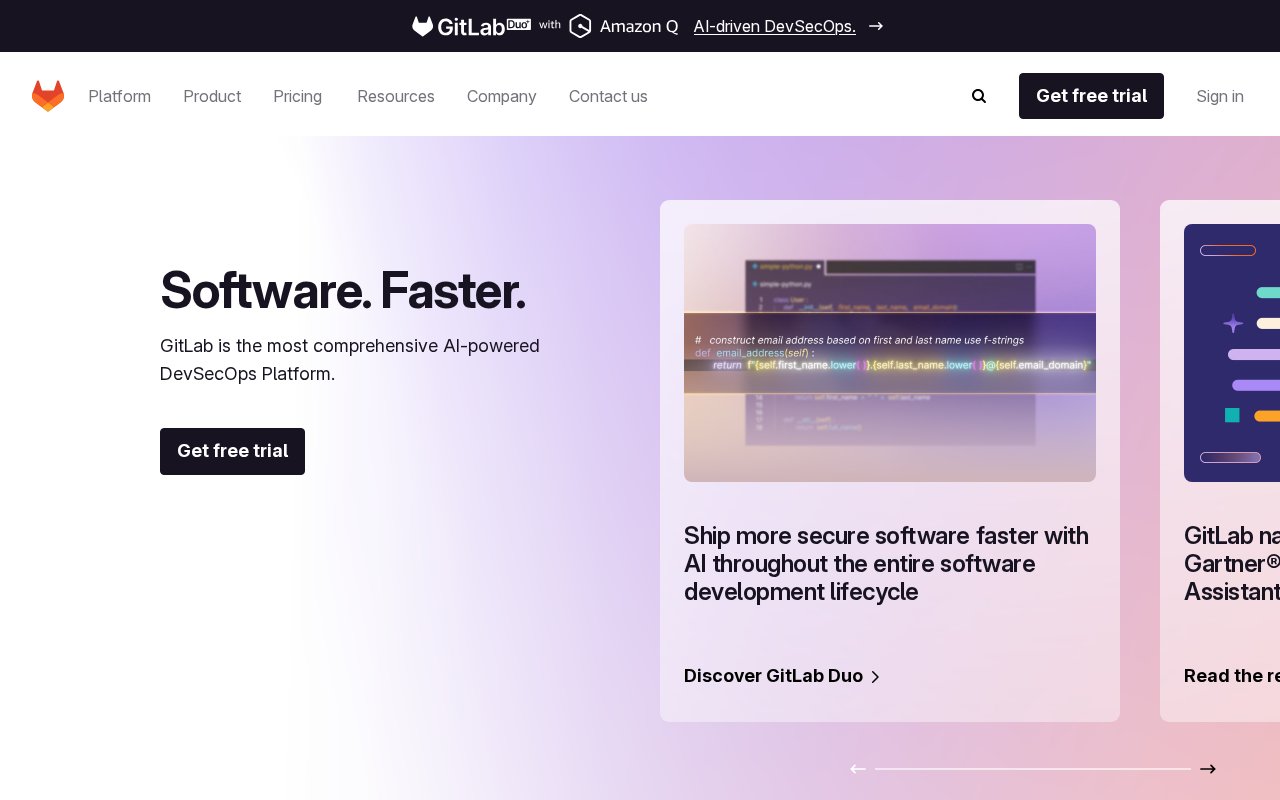Click the 'Software. Faster.' headline

(x=342, y=290)
